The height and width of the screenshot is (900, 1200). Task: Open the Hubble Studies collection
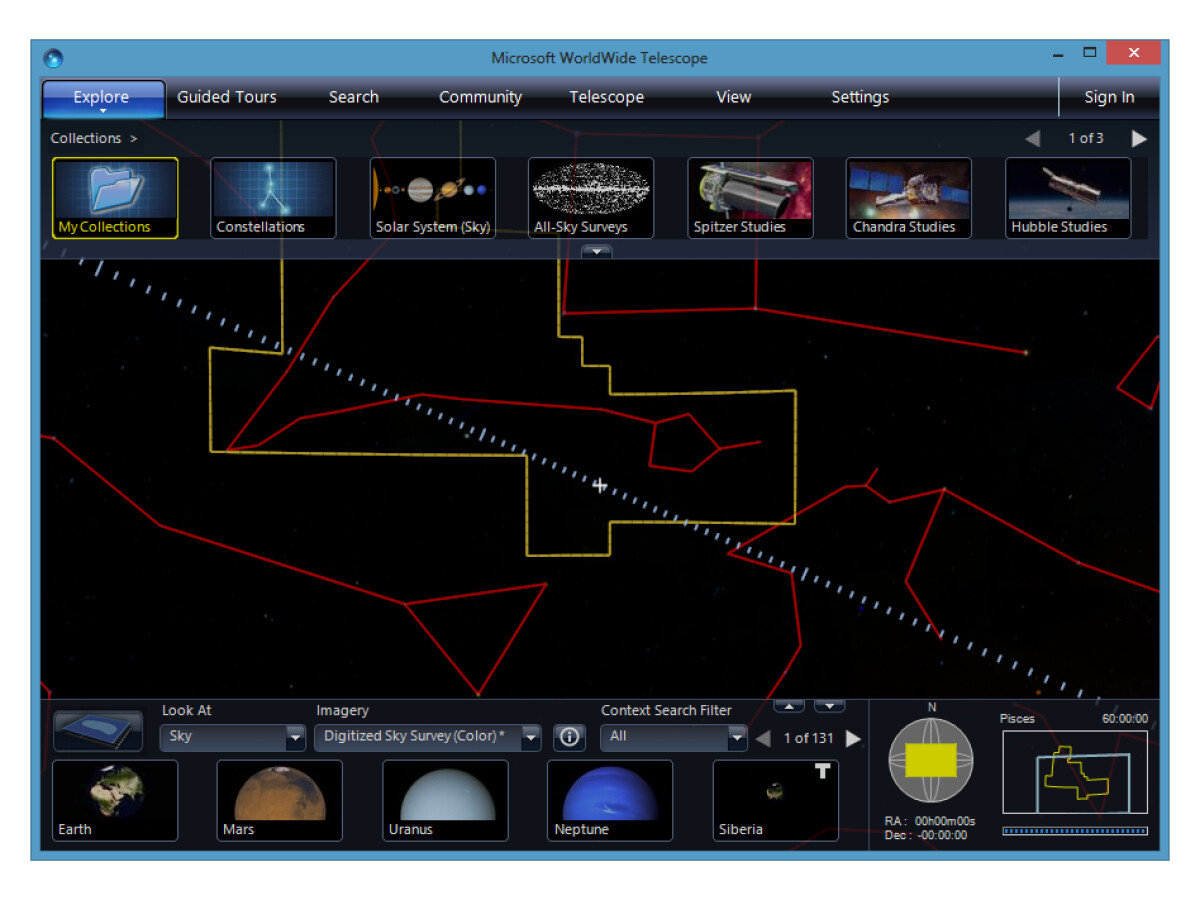[1067, 197]
